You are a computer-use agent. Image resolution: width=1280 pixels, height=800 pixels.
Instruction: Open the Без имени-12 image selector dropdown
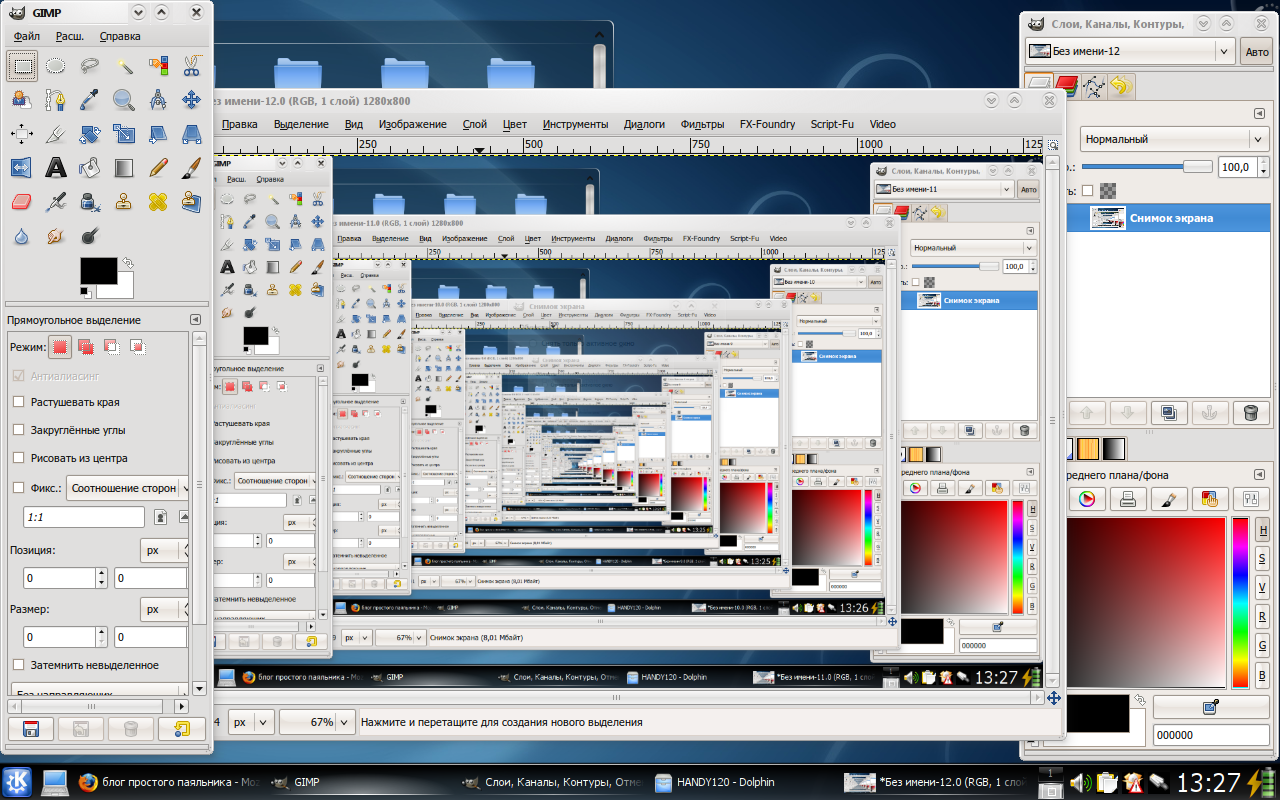pos(1130,51)
